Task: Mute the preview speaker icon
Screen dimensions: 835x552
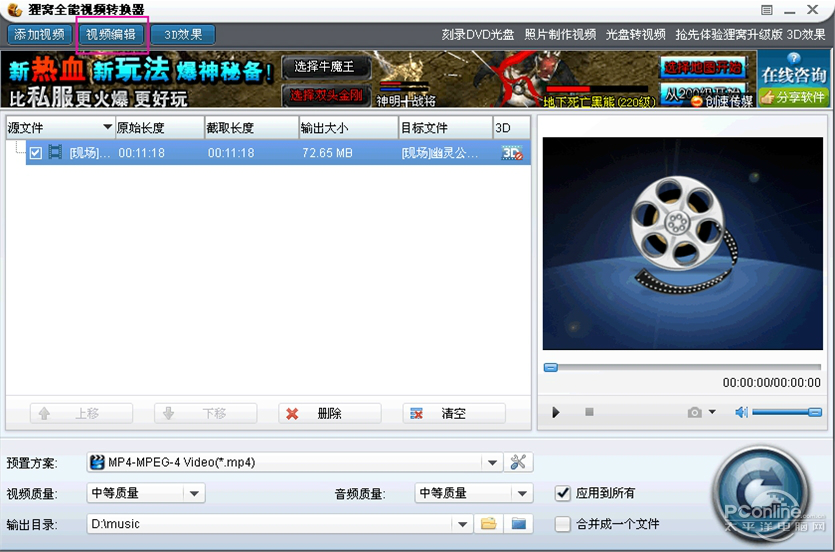Action: pos(741,412)
